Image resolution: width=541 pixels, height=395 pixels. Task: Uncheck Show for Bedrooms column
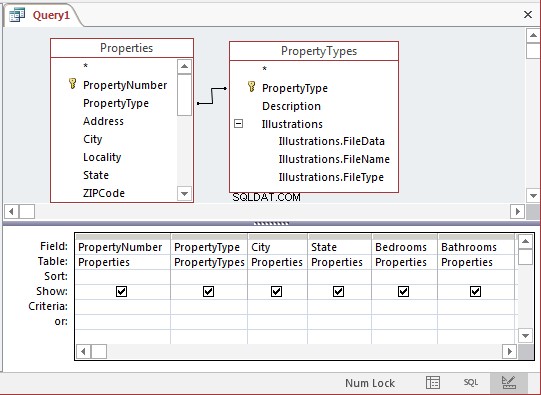(x=403, y=292)
